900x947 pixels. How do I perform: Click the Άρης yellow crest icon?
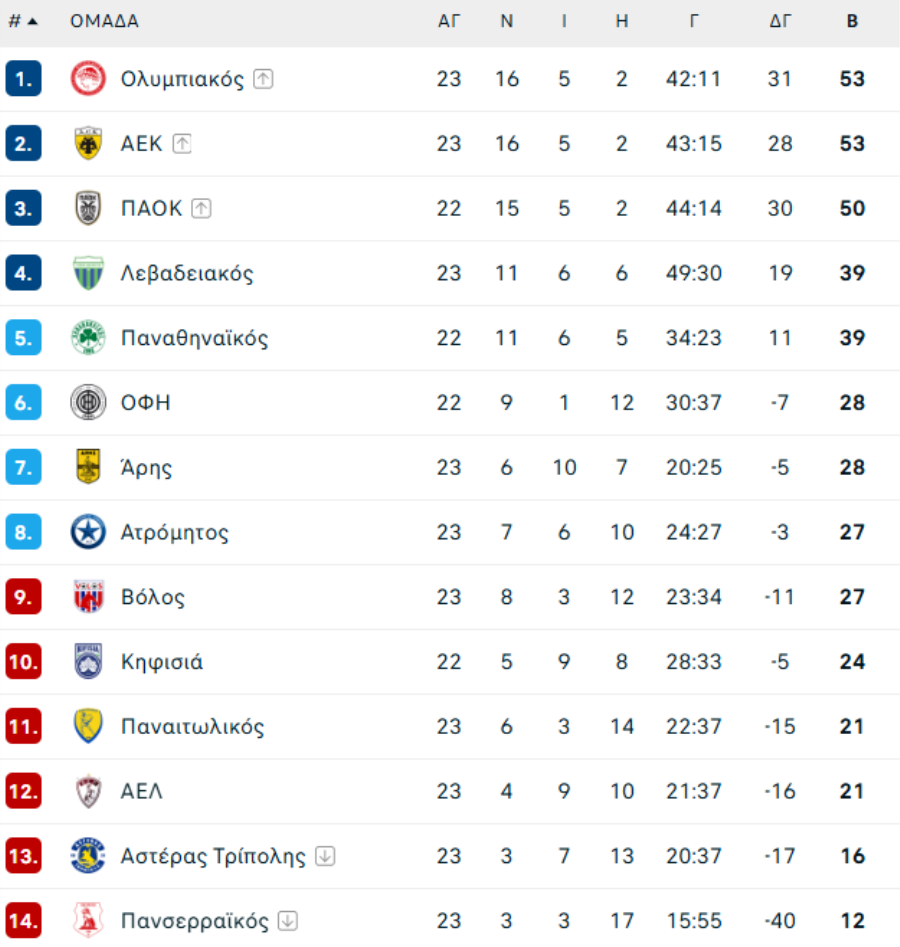point(88,467)
